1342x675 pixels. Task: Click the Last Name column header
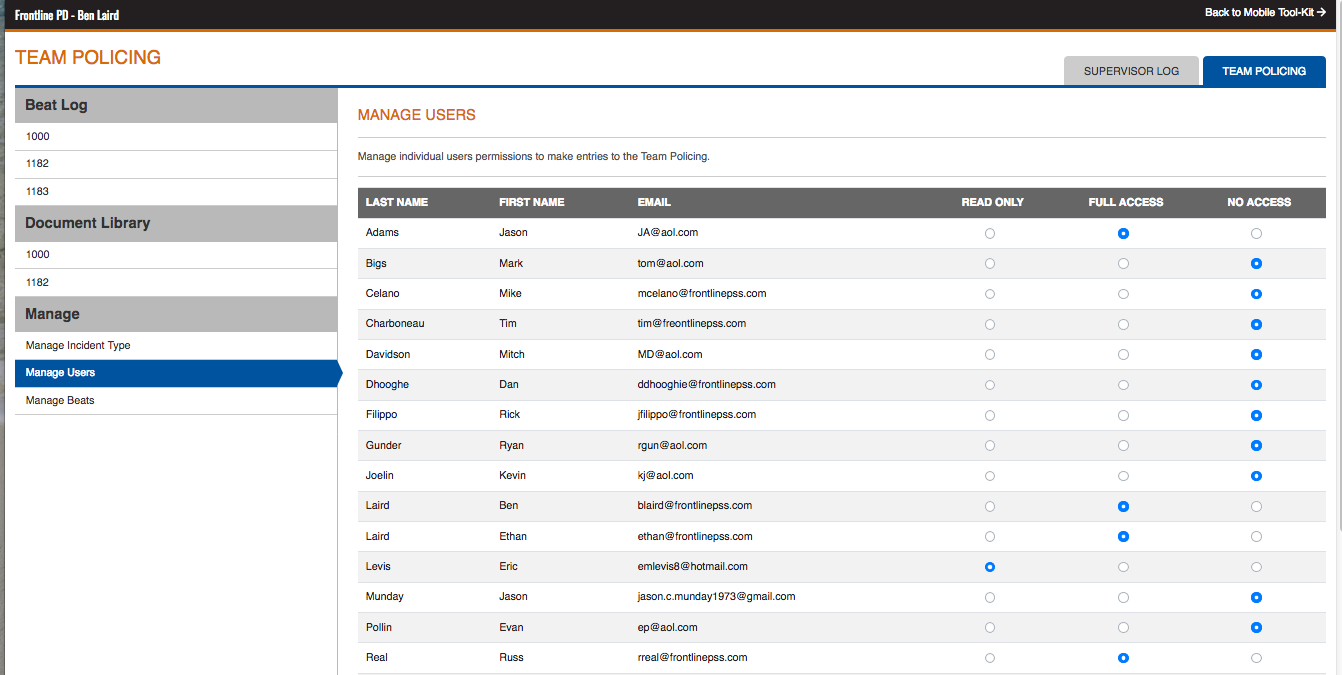pyautogui.click(x=397, y=202)
